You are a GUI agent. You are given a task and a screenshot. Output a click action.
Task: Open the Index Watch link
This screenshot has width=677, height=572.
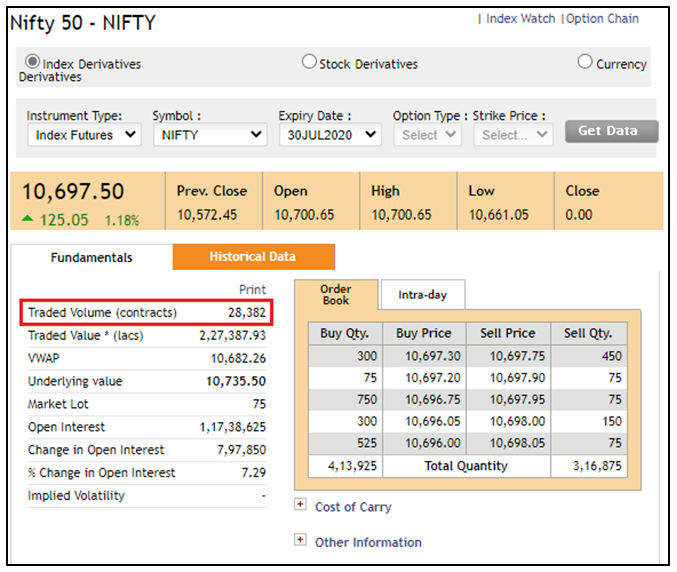(x=520, y=19)
